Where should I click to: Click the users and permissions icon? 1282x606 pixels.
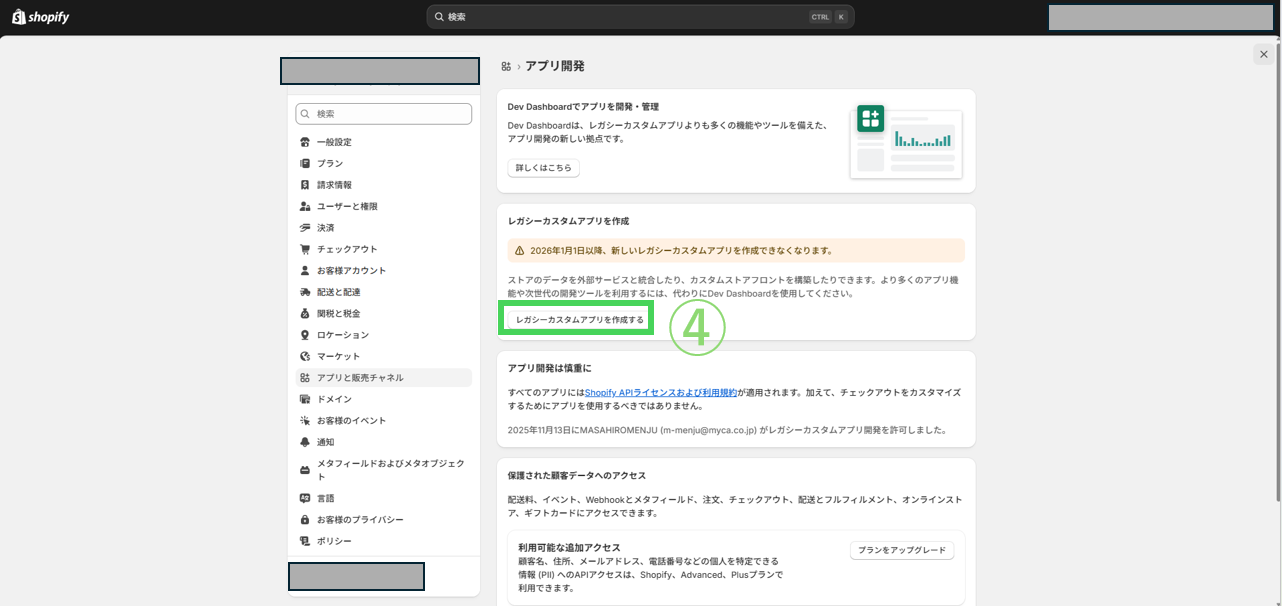click(x=305, y=206)
